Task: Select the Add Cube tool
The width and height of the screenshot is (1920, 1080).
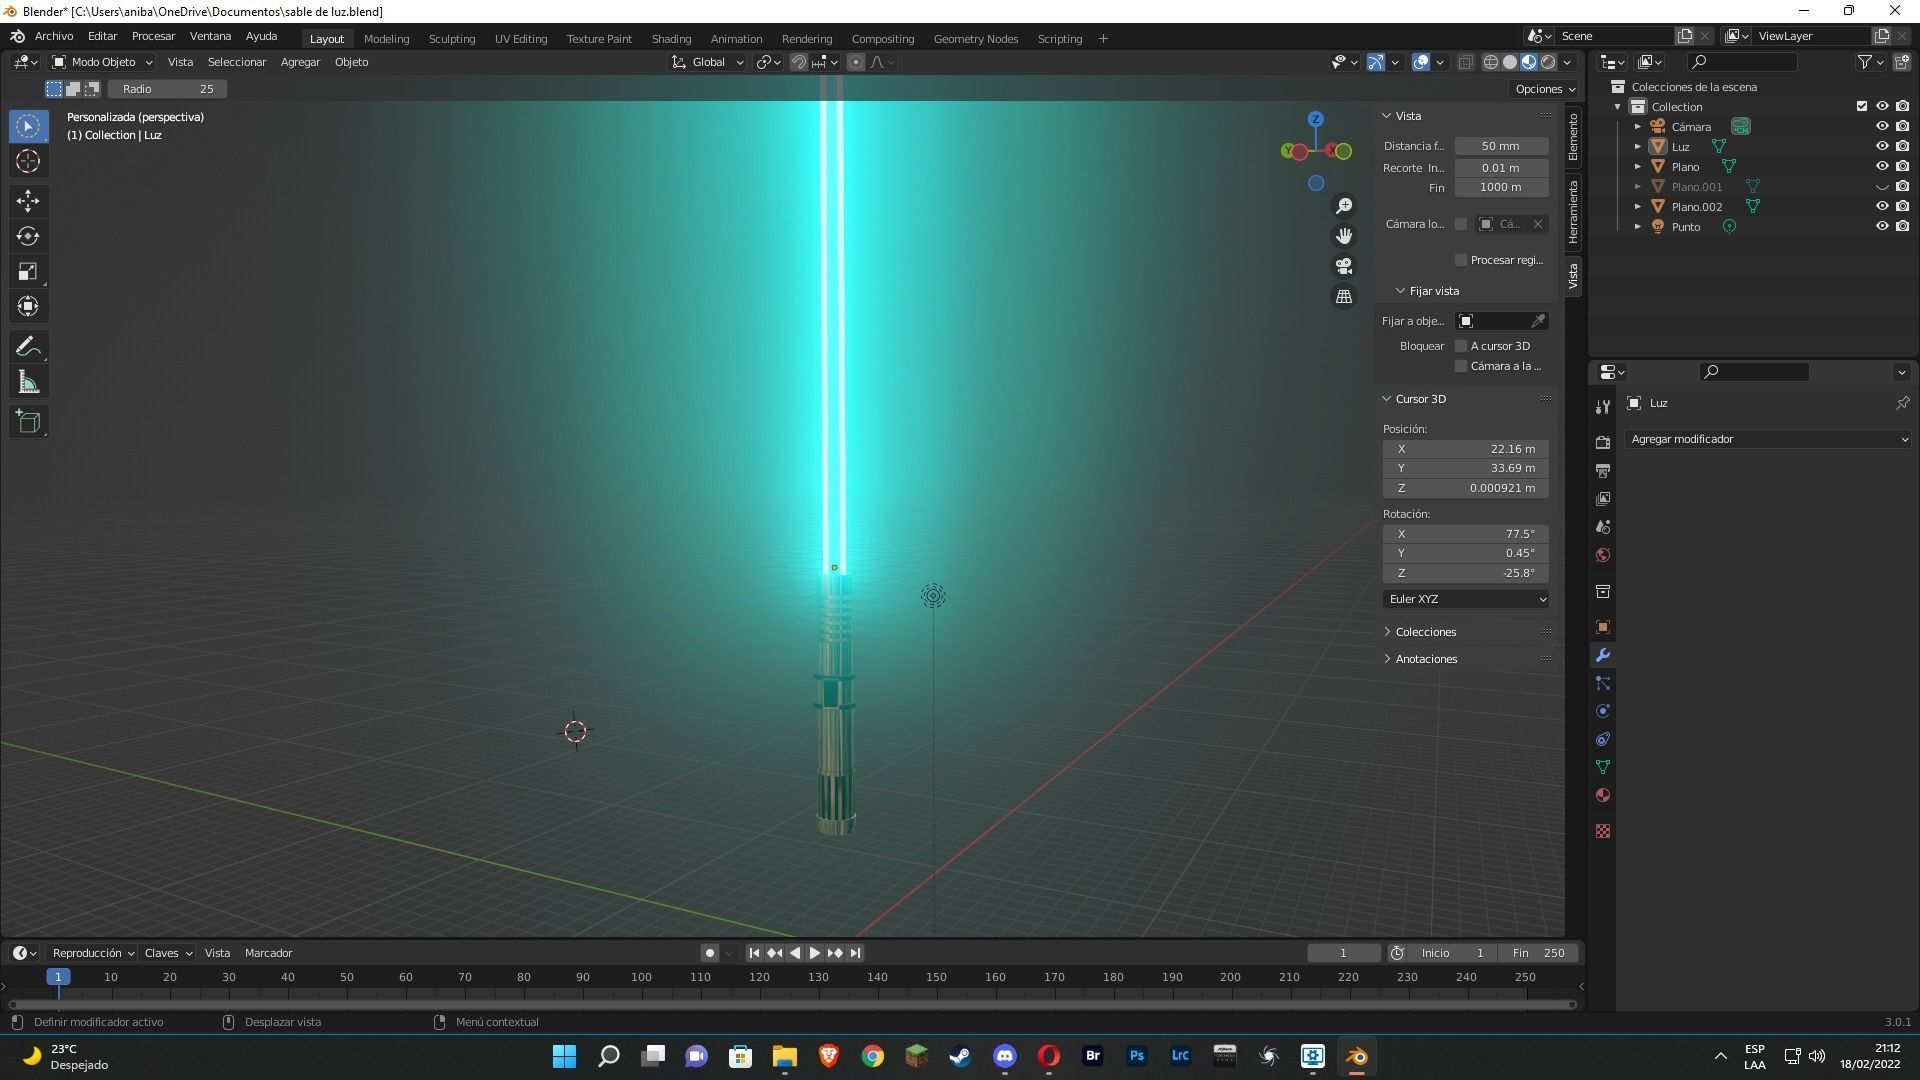Action: [28, 422]
